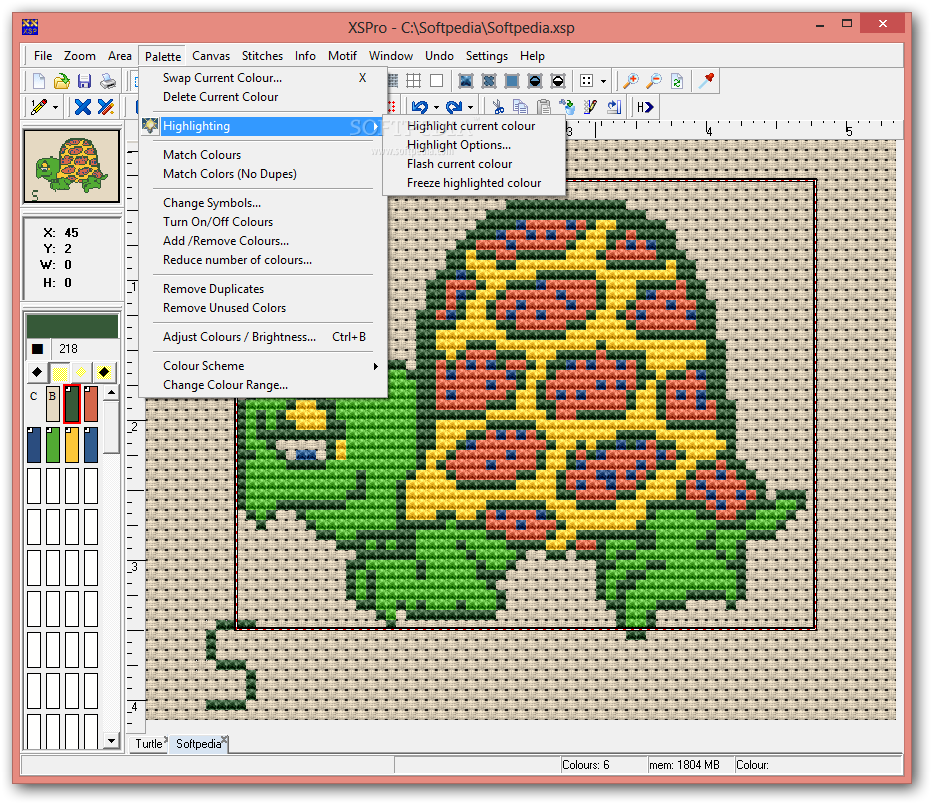Pick the orange-red palette swatch
Image resolution: width=932 pixels, height=804 pixels.
click(x=90, y=404)
